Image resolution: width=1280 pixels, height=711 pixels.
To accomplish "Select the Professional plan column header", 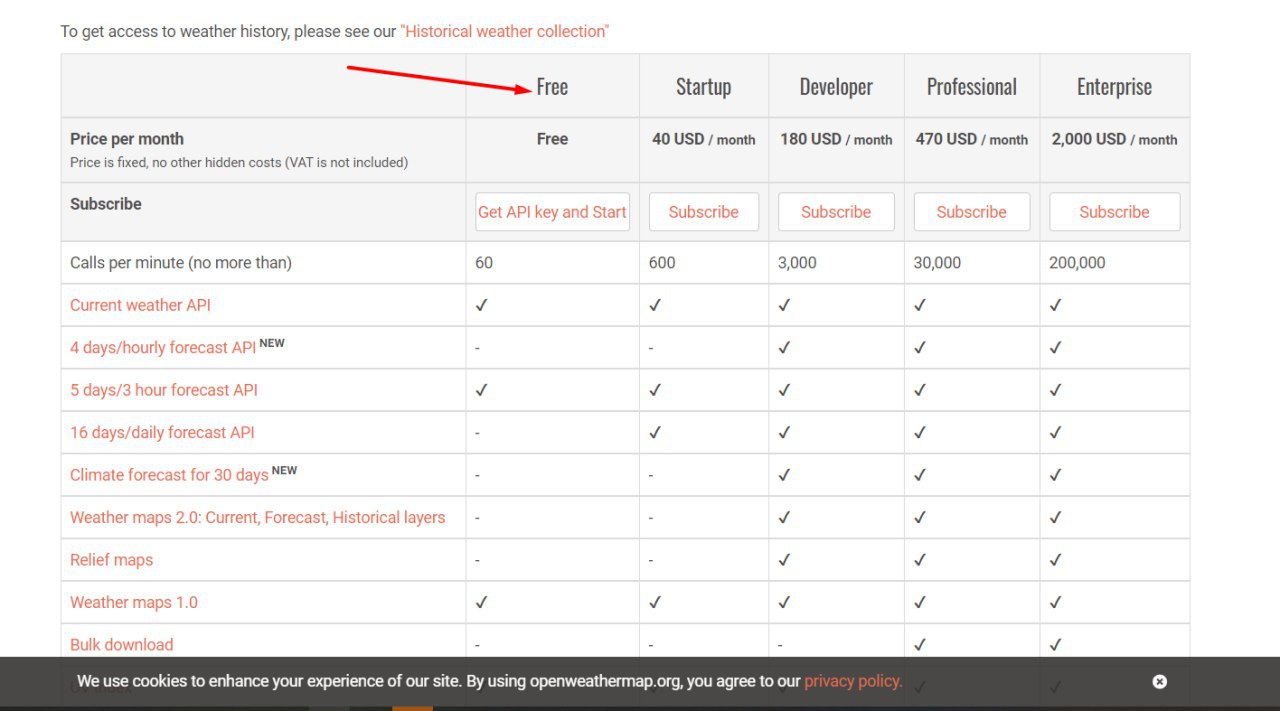I will [x=972, y=87].
